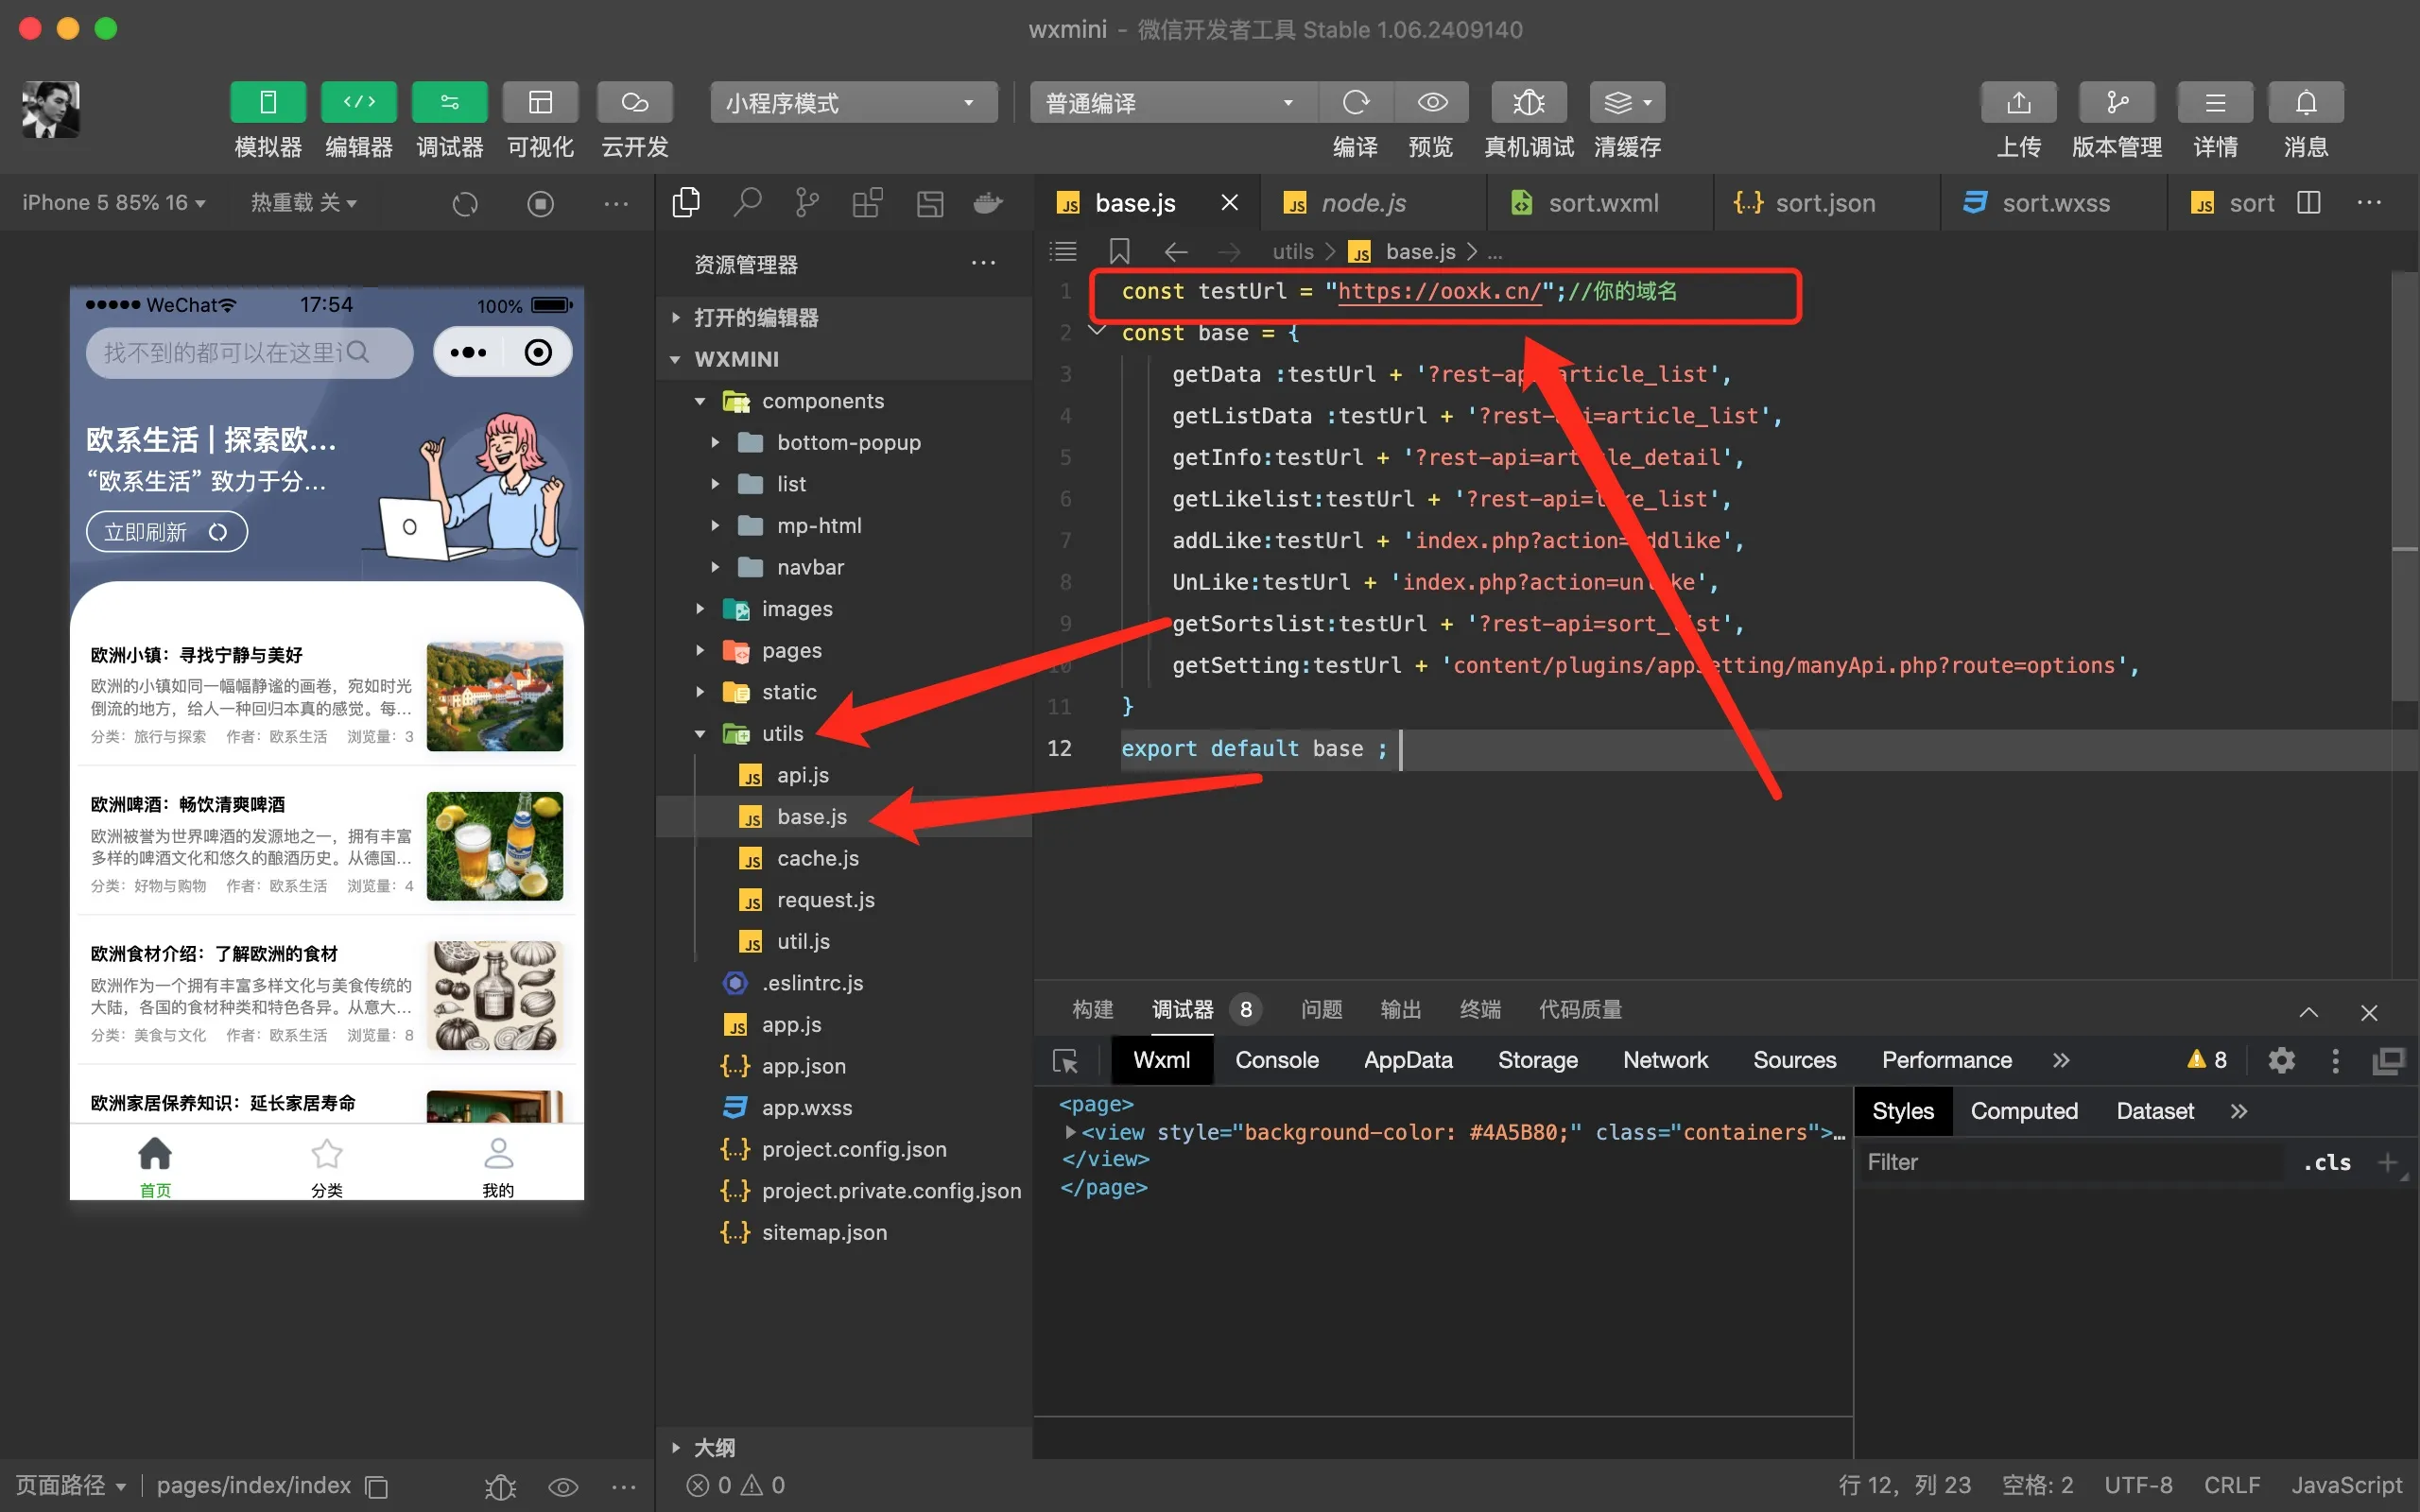This screenshot has height=1512, width=2420.
Task: Open the 普通编译 compile mode dropdown
Action: click(x=1172, y=102)
